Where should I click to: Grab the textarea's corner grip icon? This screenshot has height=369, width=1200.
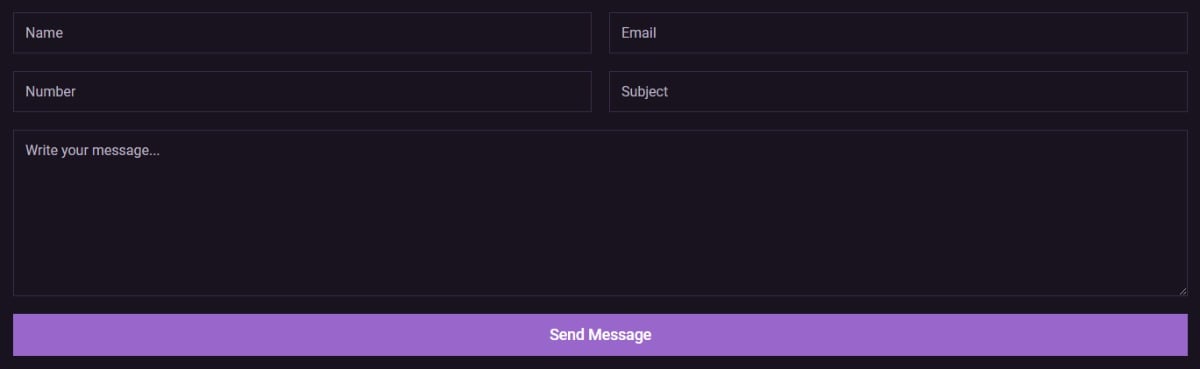click(1182, 290)
